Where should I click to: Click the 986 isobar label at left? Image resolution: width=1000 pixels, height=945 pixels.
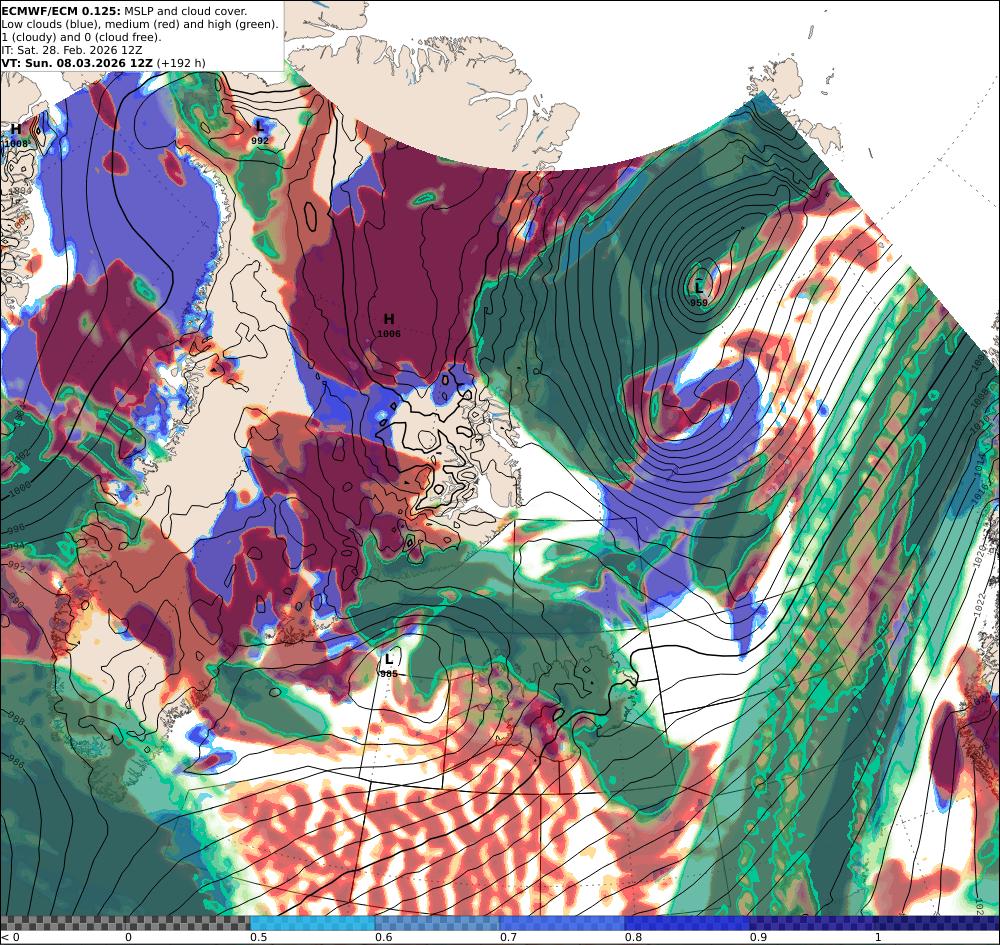click(x=17, y=760)
